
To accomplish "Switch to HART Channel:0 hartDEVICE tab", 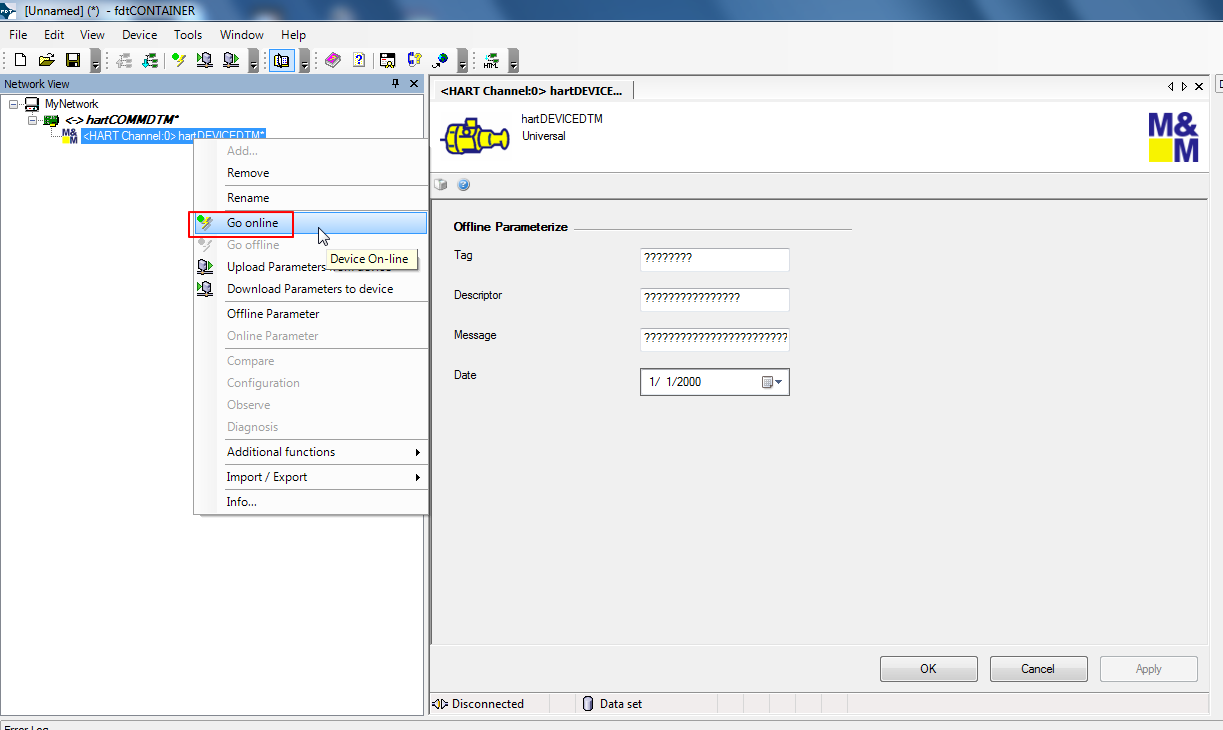I will click(x=533, y=90).
